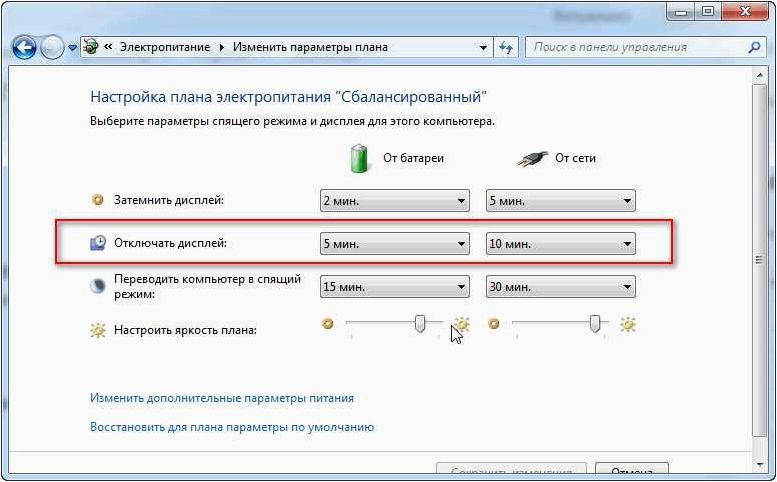Screen dimensions: 777x482
Task: Click dim sun icon left of plugged-in brightness slider
Action: 493,324
